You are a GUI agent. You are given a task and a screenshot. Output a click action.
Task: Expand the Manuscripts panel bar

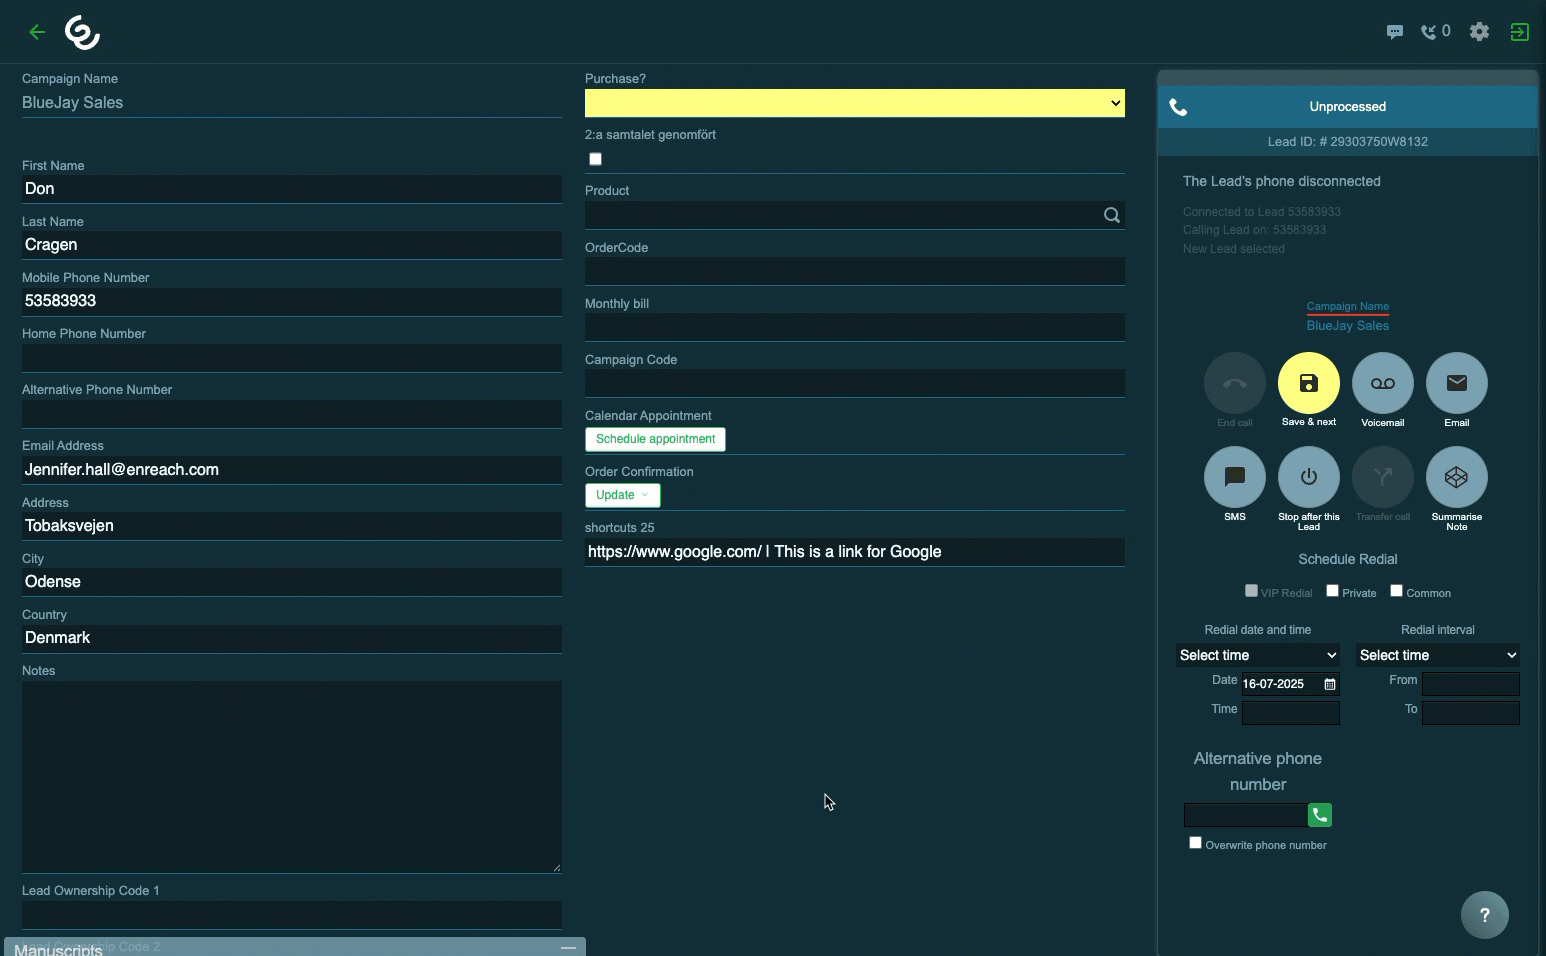[x=294, y=947]
